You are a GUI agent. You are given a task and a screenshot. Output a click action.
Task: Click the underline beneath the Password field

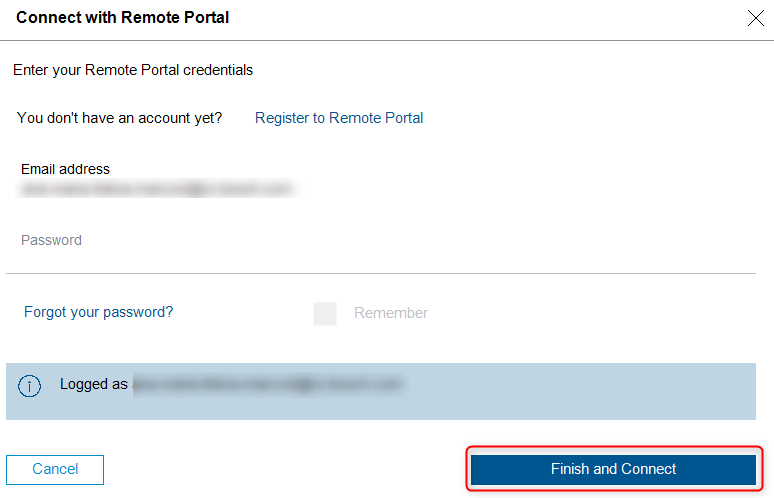[380, 273]
